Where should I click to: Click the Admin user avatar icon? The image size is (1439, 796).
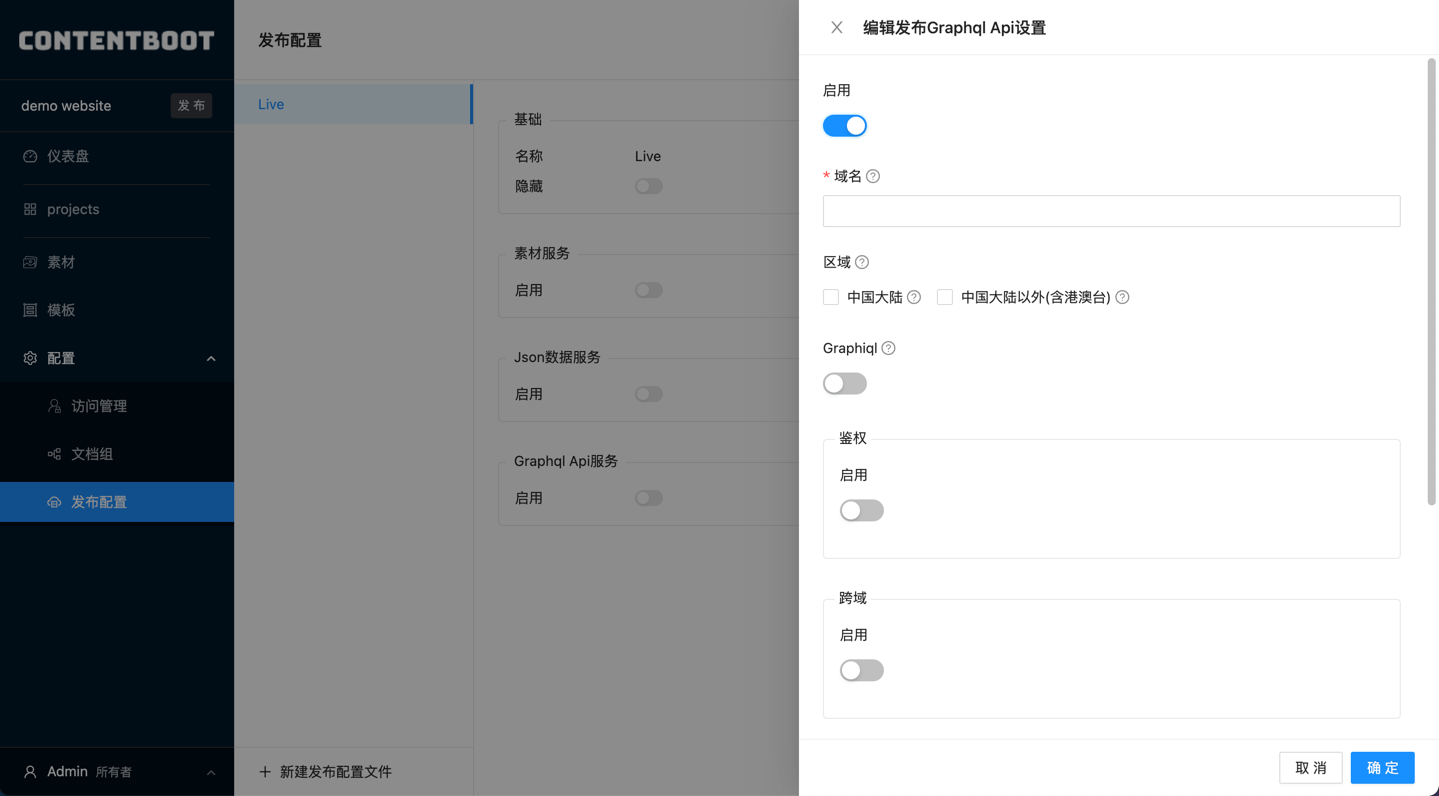30,772
